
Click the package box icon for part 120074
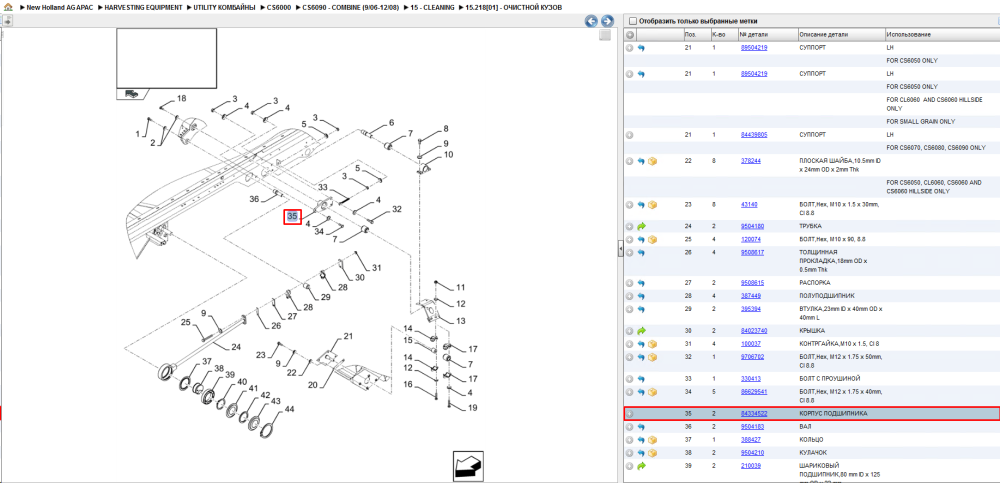[652, 239]
